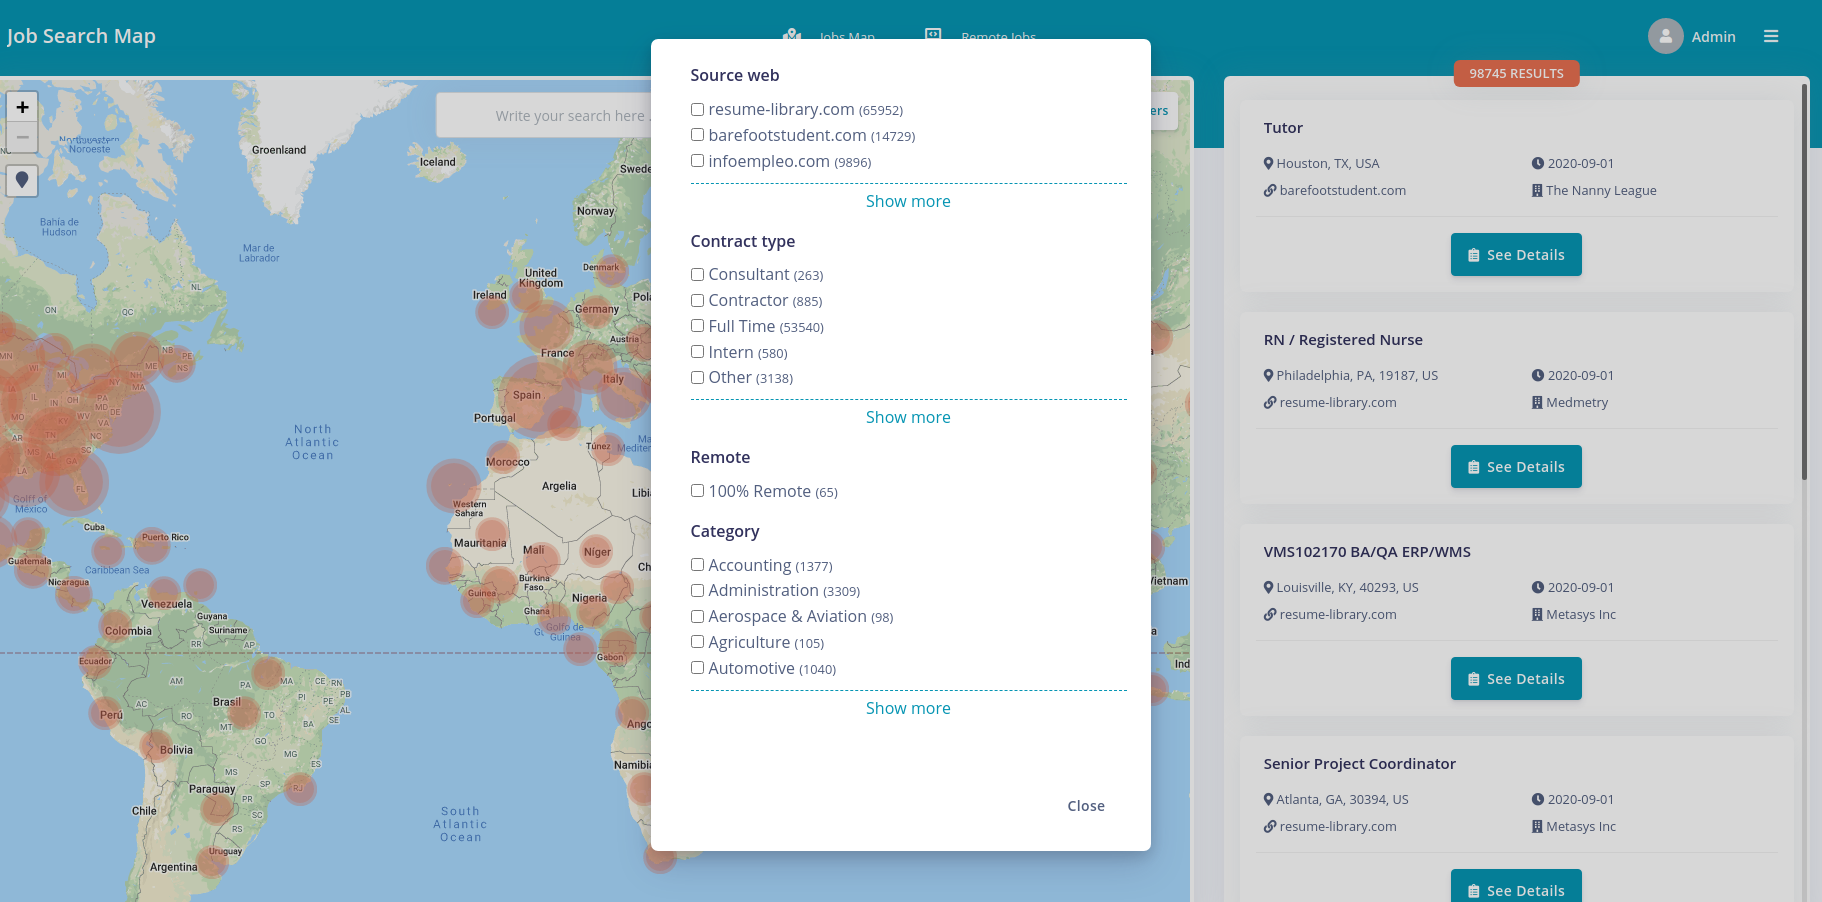Image resolution: width=1822 pixels, height=902 pixels.
Task: Select the Contractor contract type checkbox
Action: (697, 300)
